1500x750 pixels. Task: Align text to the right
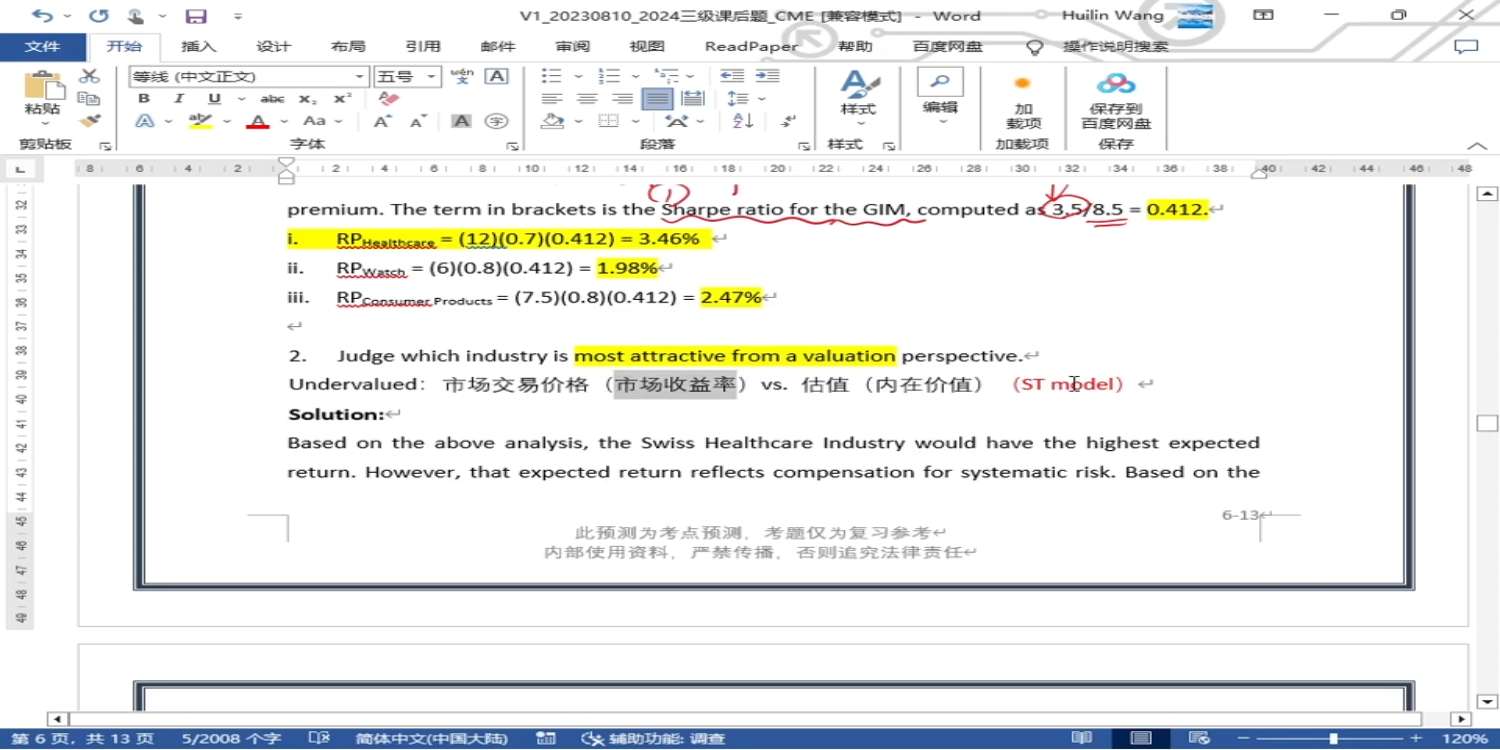tap(622, 99)
